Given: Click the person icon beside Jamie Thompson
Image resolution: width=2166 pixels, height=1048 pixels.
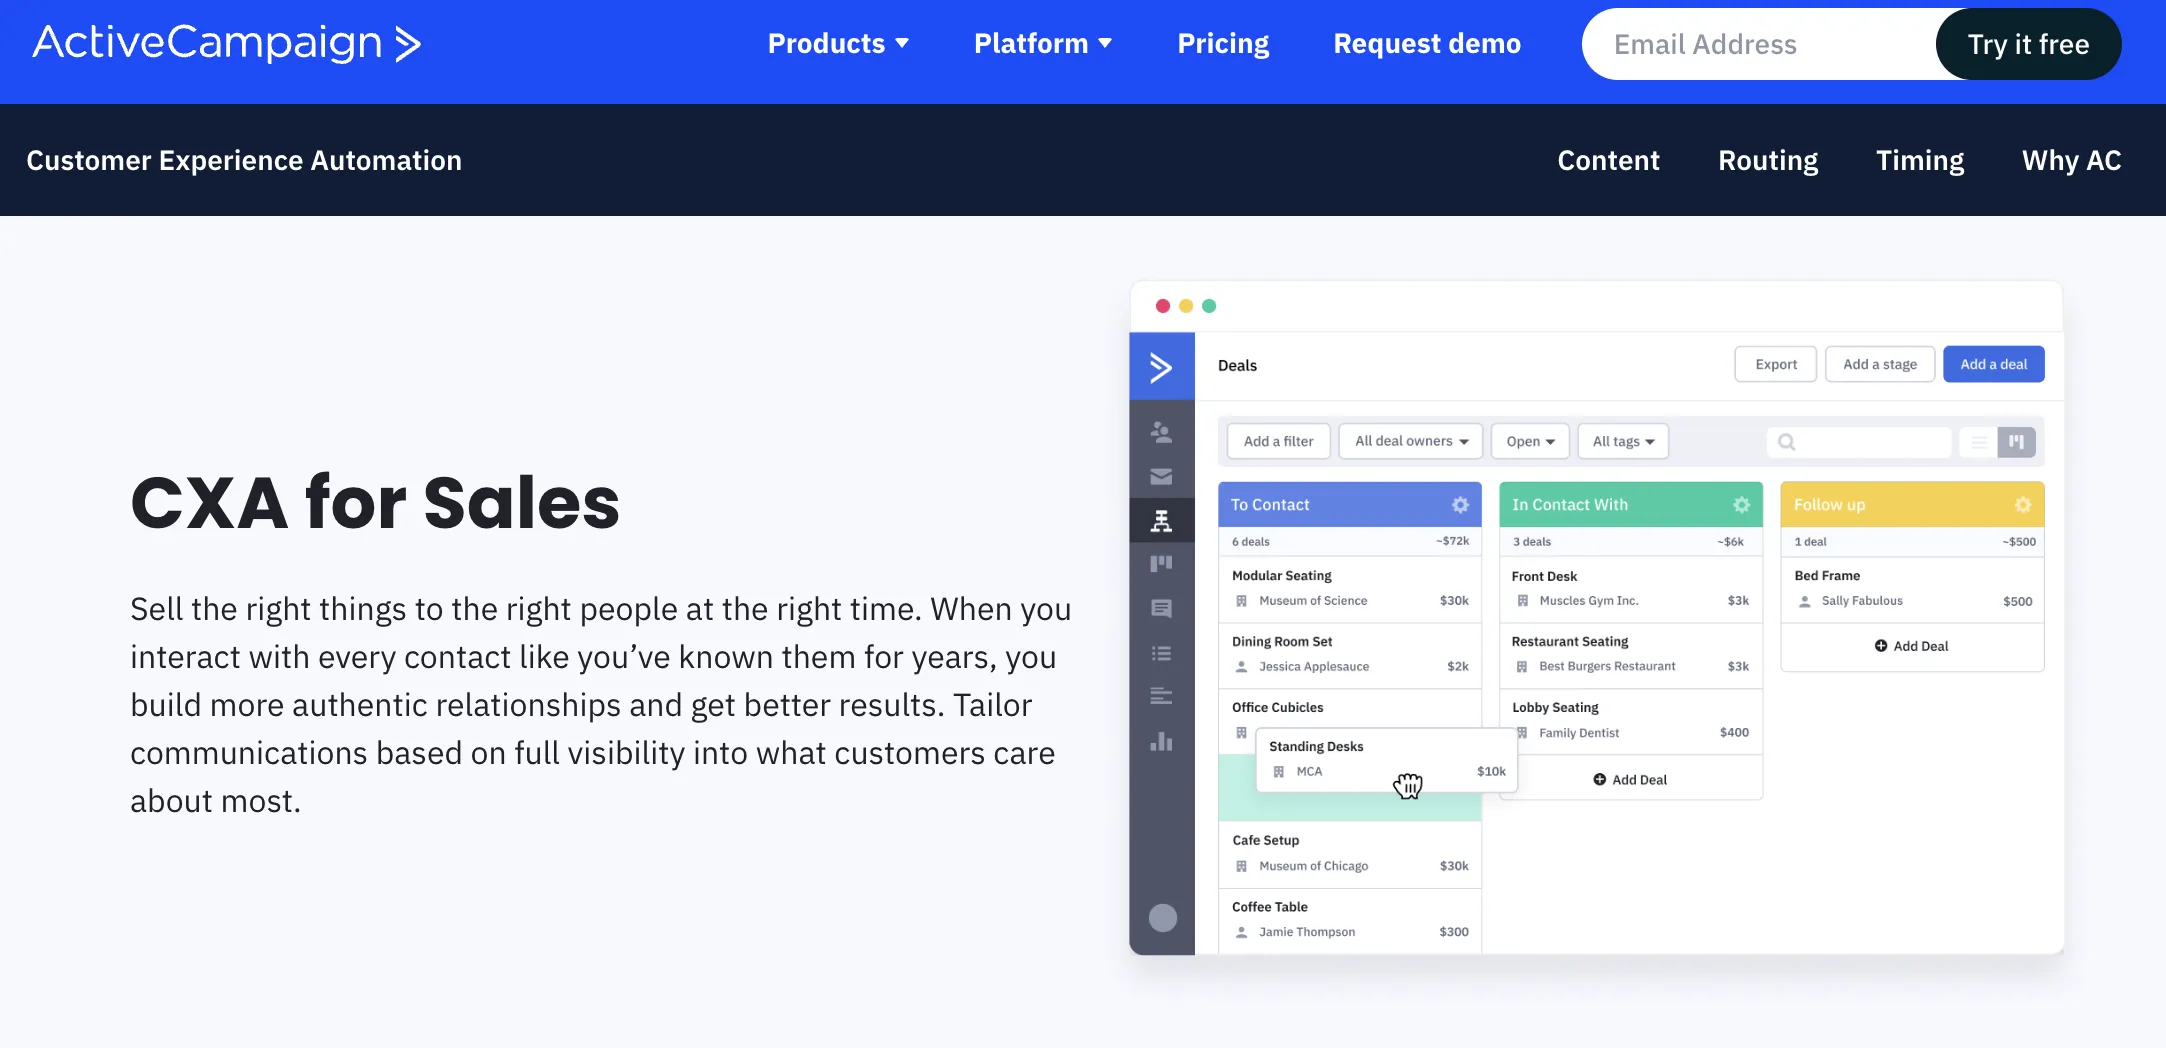Looking at the screenshot, I should click(x=1241, y=932).
